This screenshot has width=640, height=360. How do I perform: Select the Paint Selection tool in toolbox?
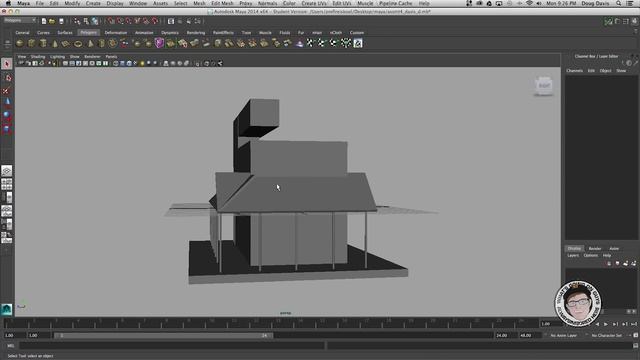point(7,91)
